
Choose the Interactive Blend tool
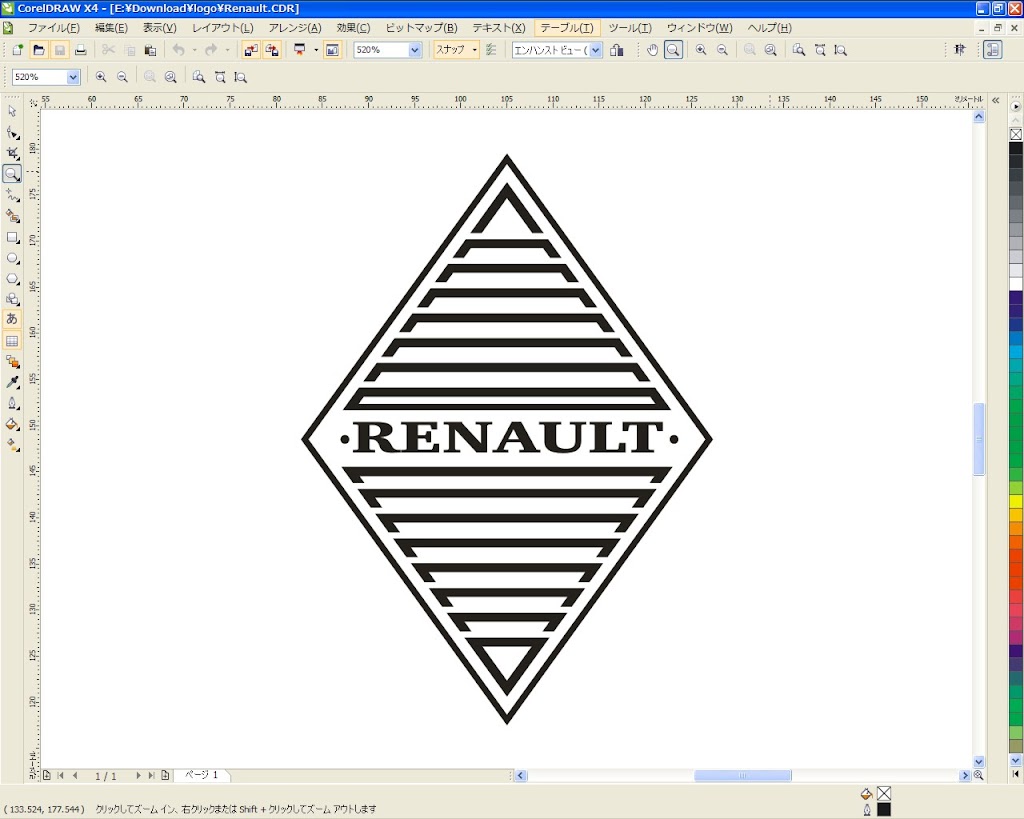click(12, 361)
